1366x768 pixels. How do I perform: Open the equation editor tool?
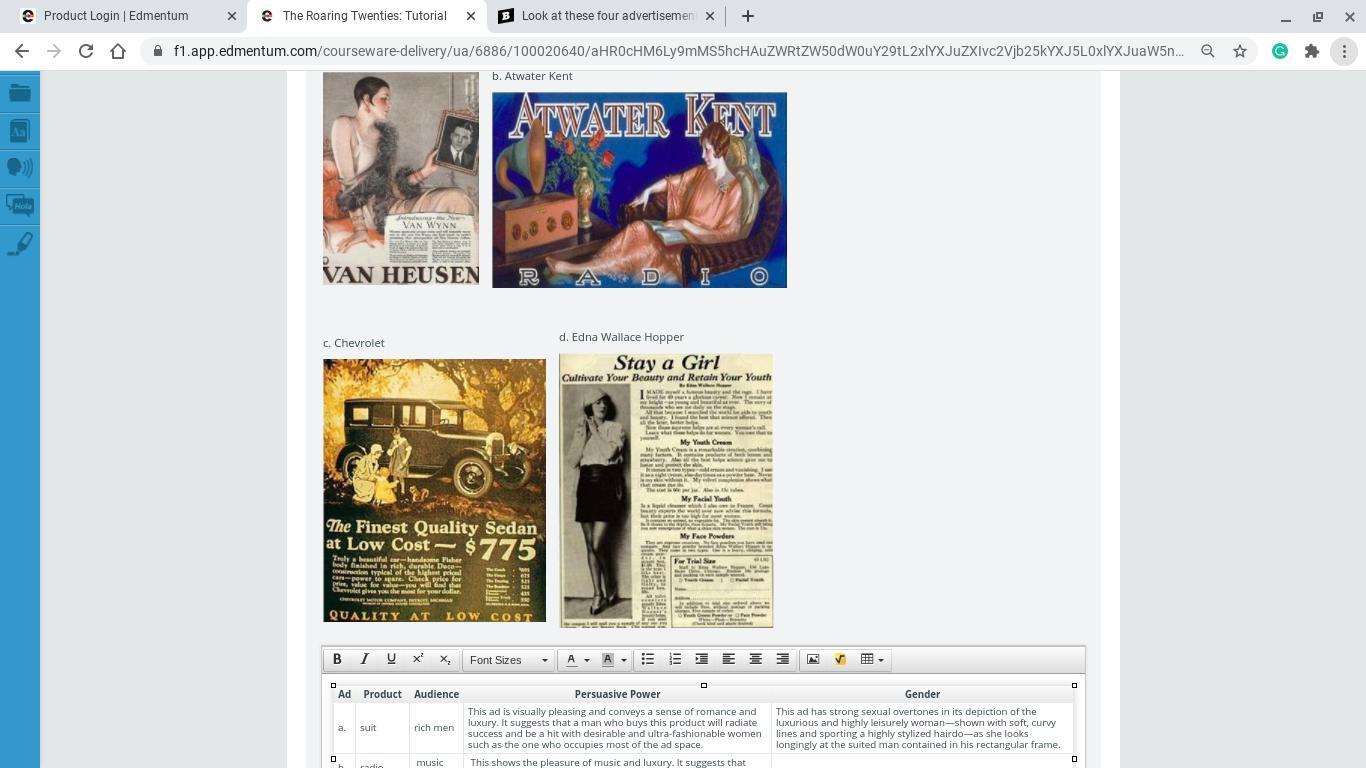pyautogui.click(x=840, y=660)
